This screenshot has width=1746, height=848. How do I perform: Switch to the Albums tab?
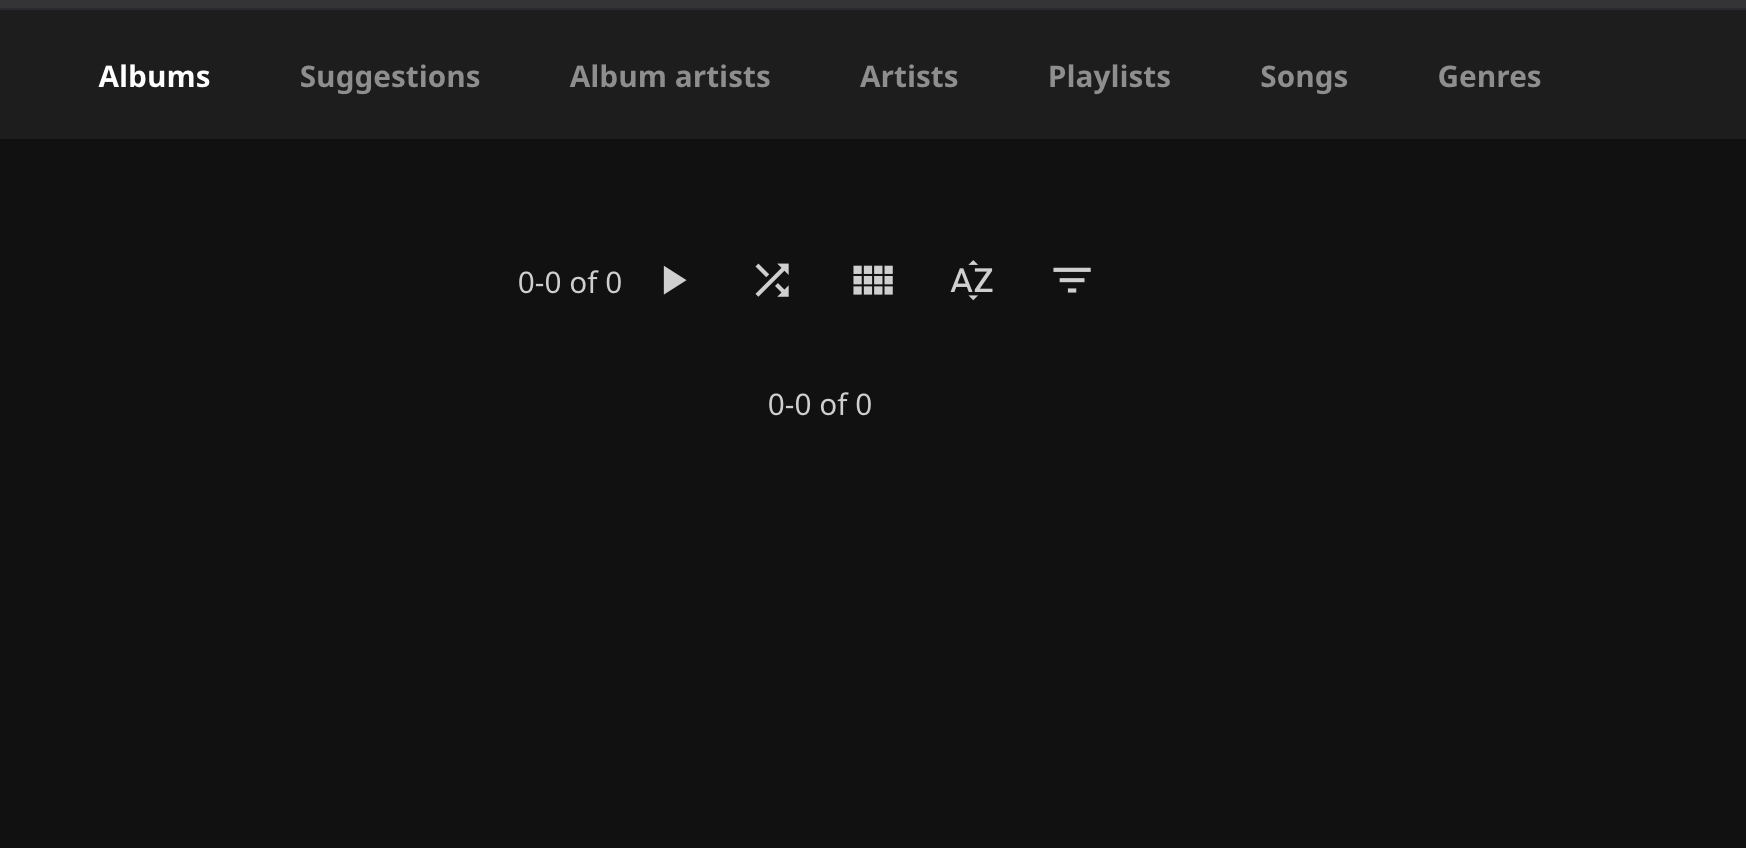(x=154, y=77)
